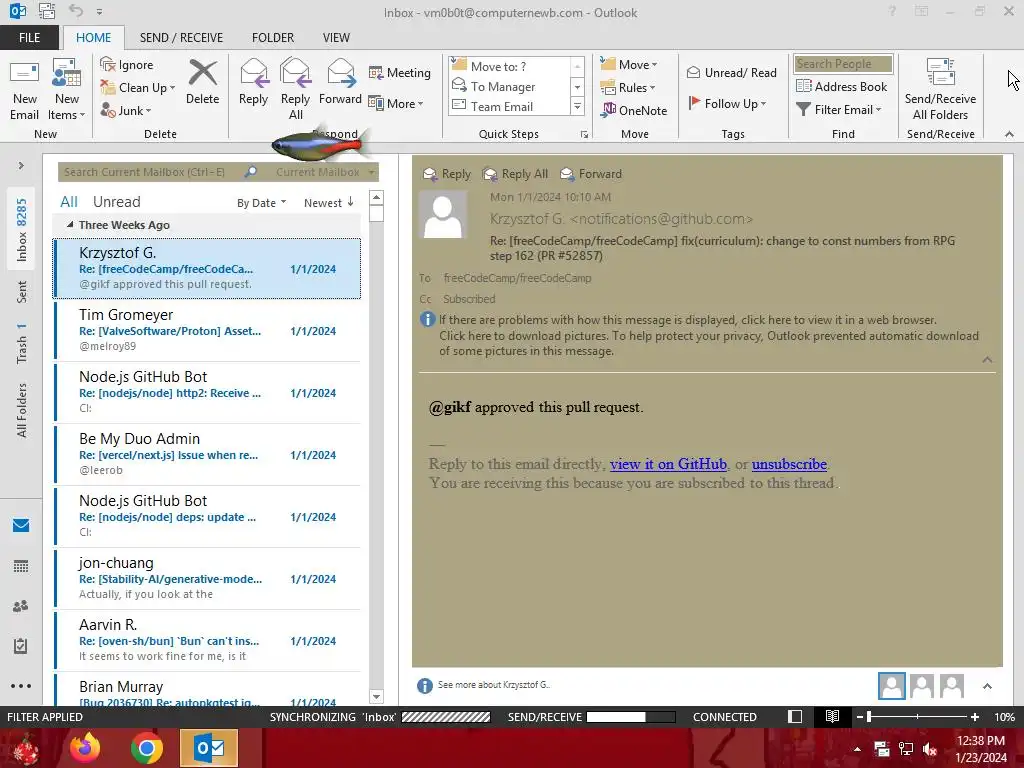Click the Search Current Mailbox field

click(x=149, y=172)
